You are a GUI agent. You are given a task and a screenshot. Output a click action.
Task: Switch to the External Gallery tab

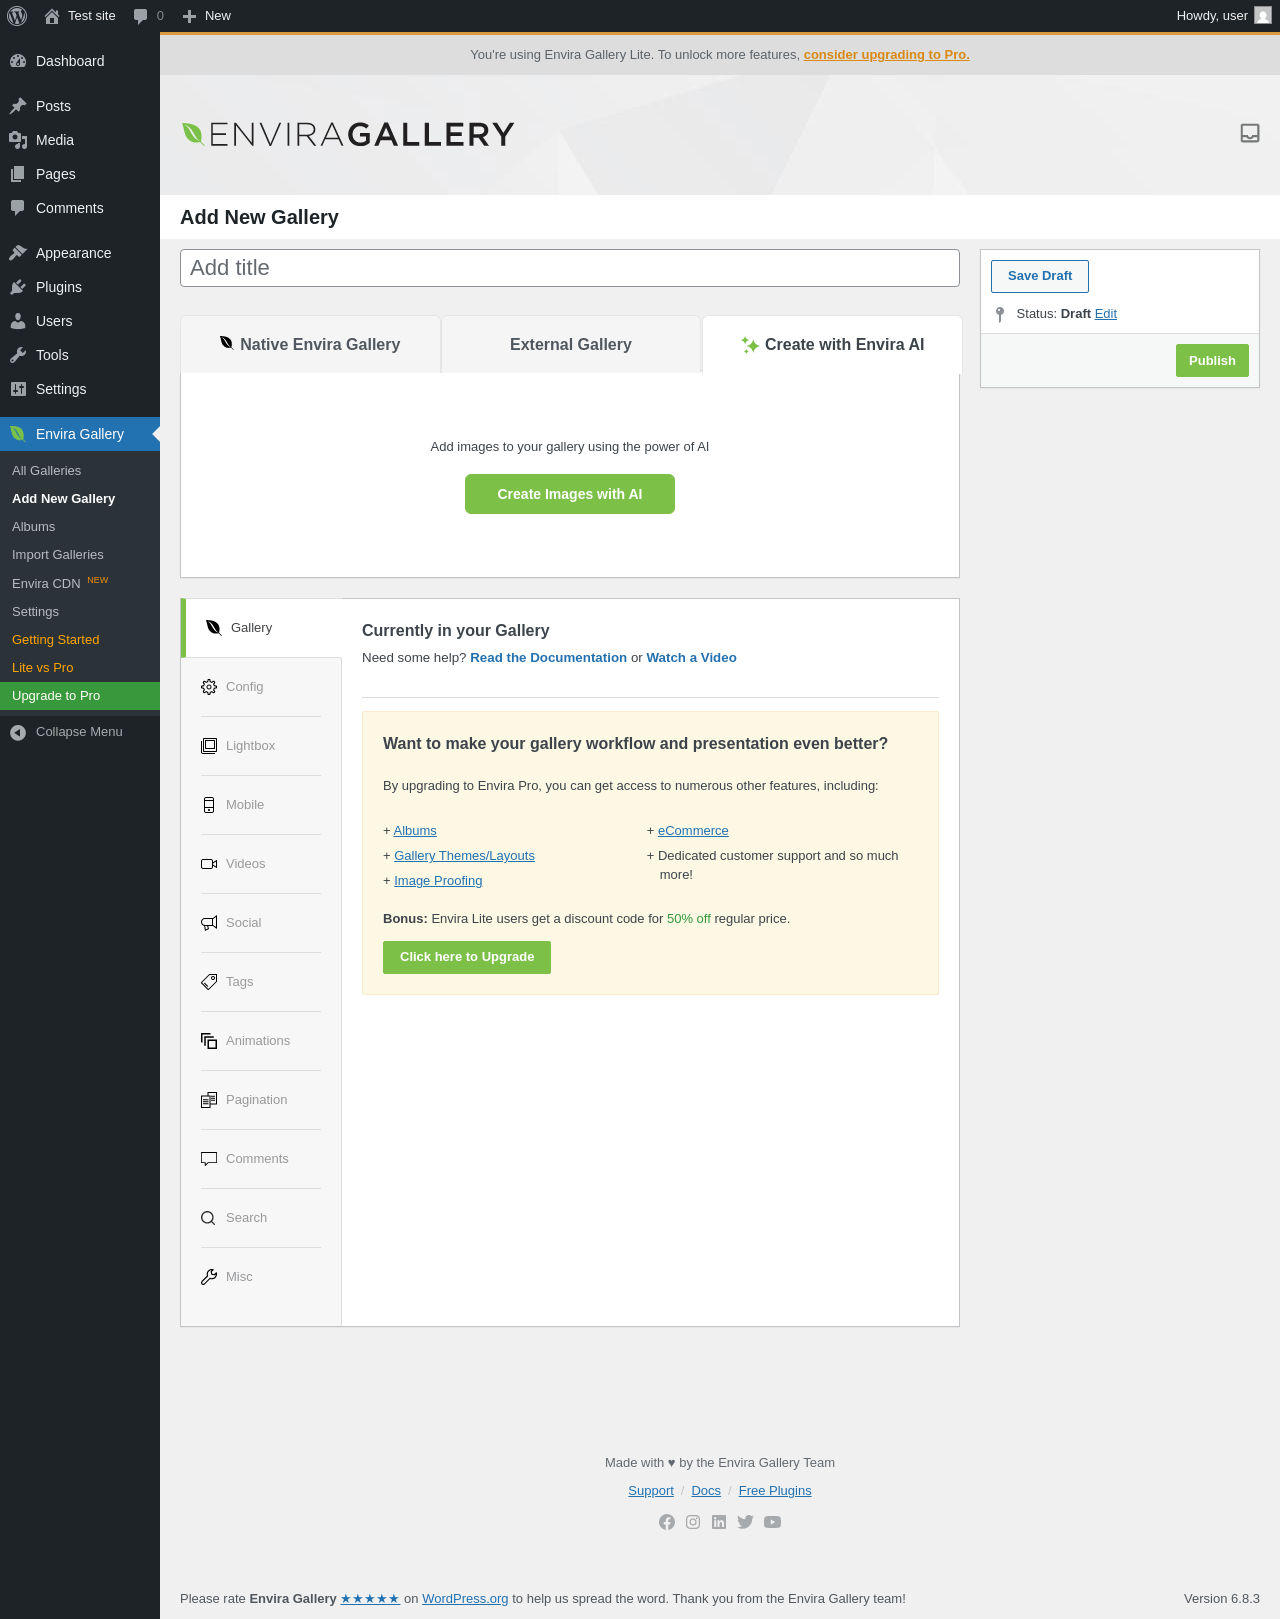point(571,345)
